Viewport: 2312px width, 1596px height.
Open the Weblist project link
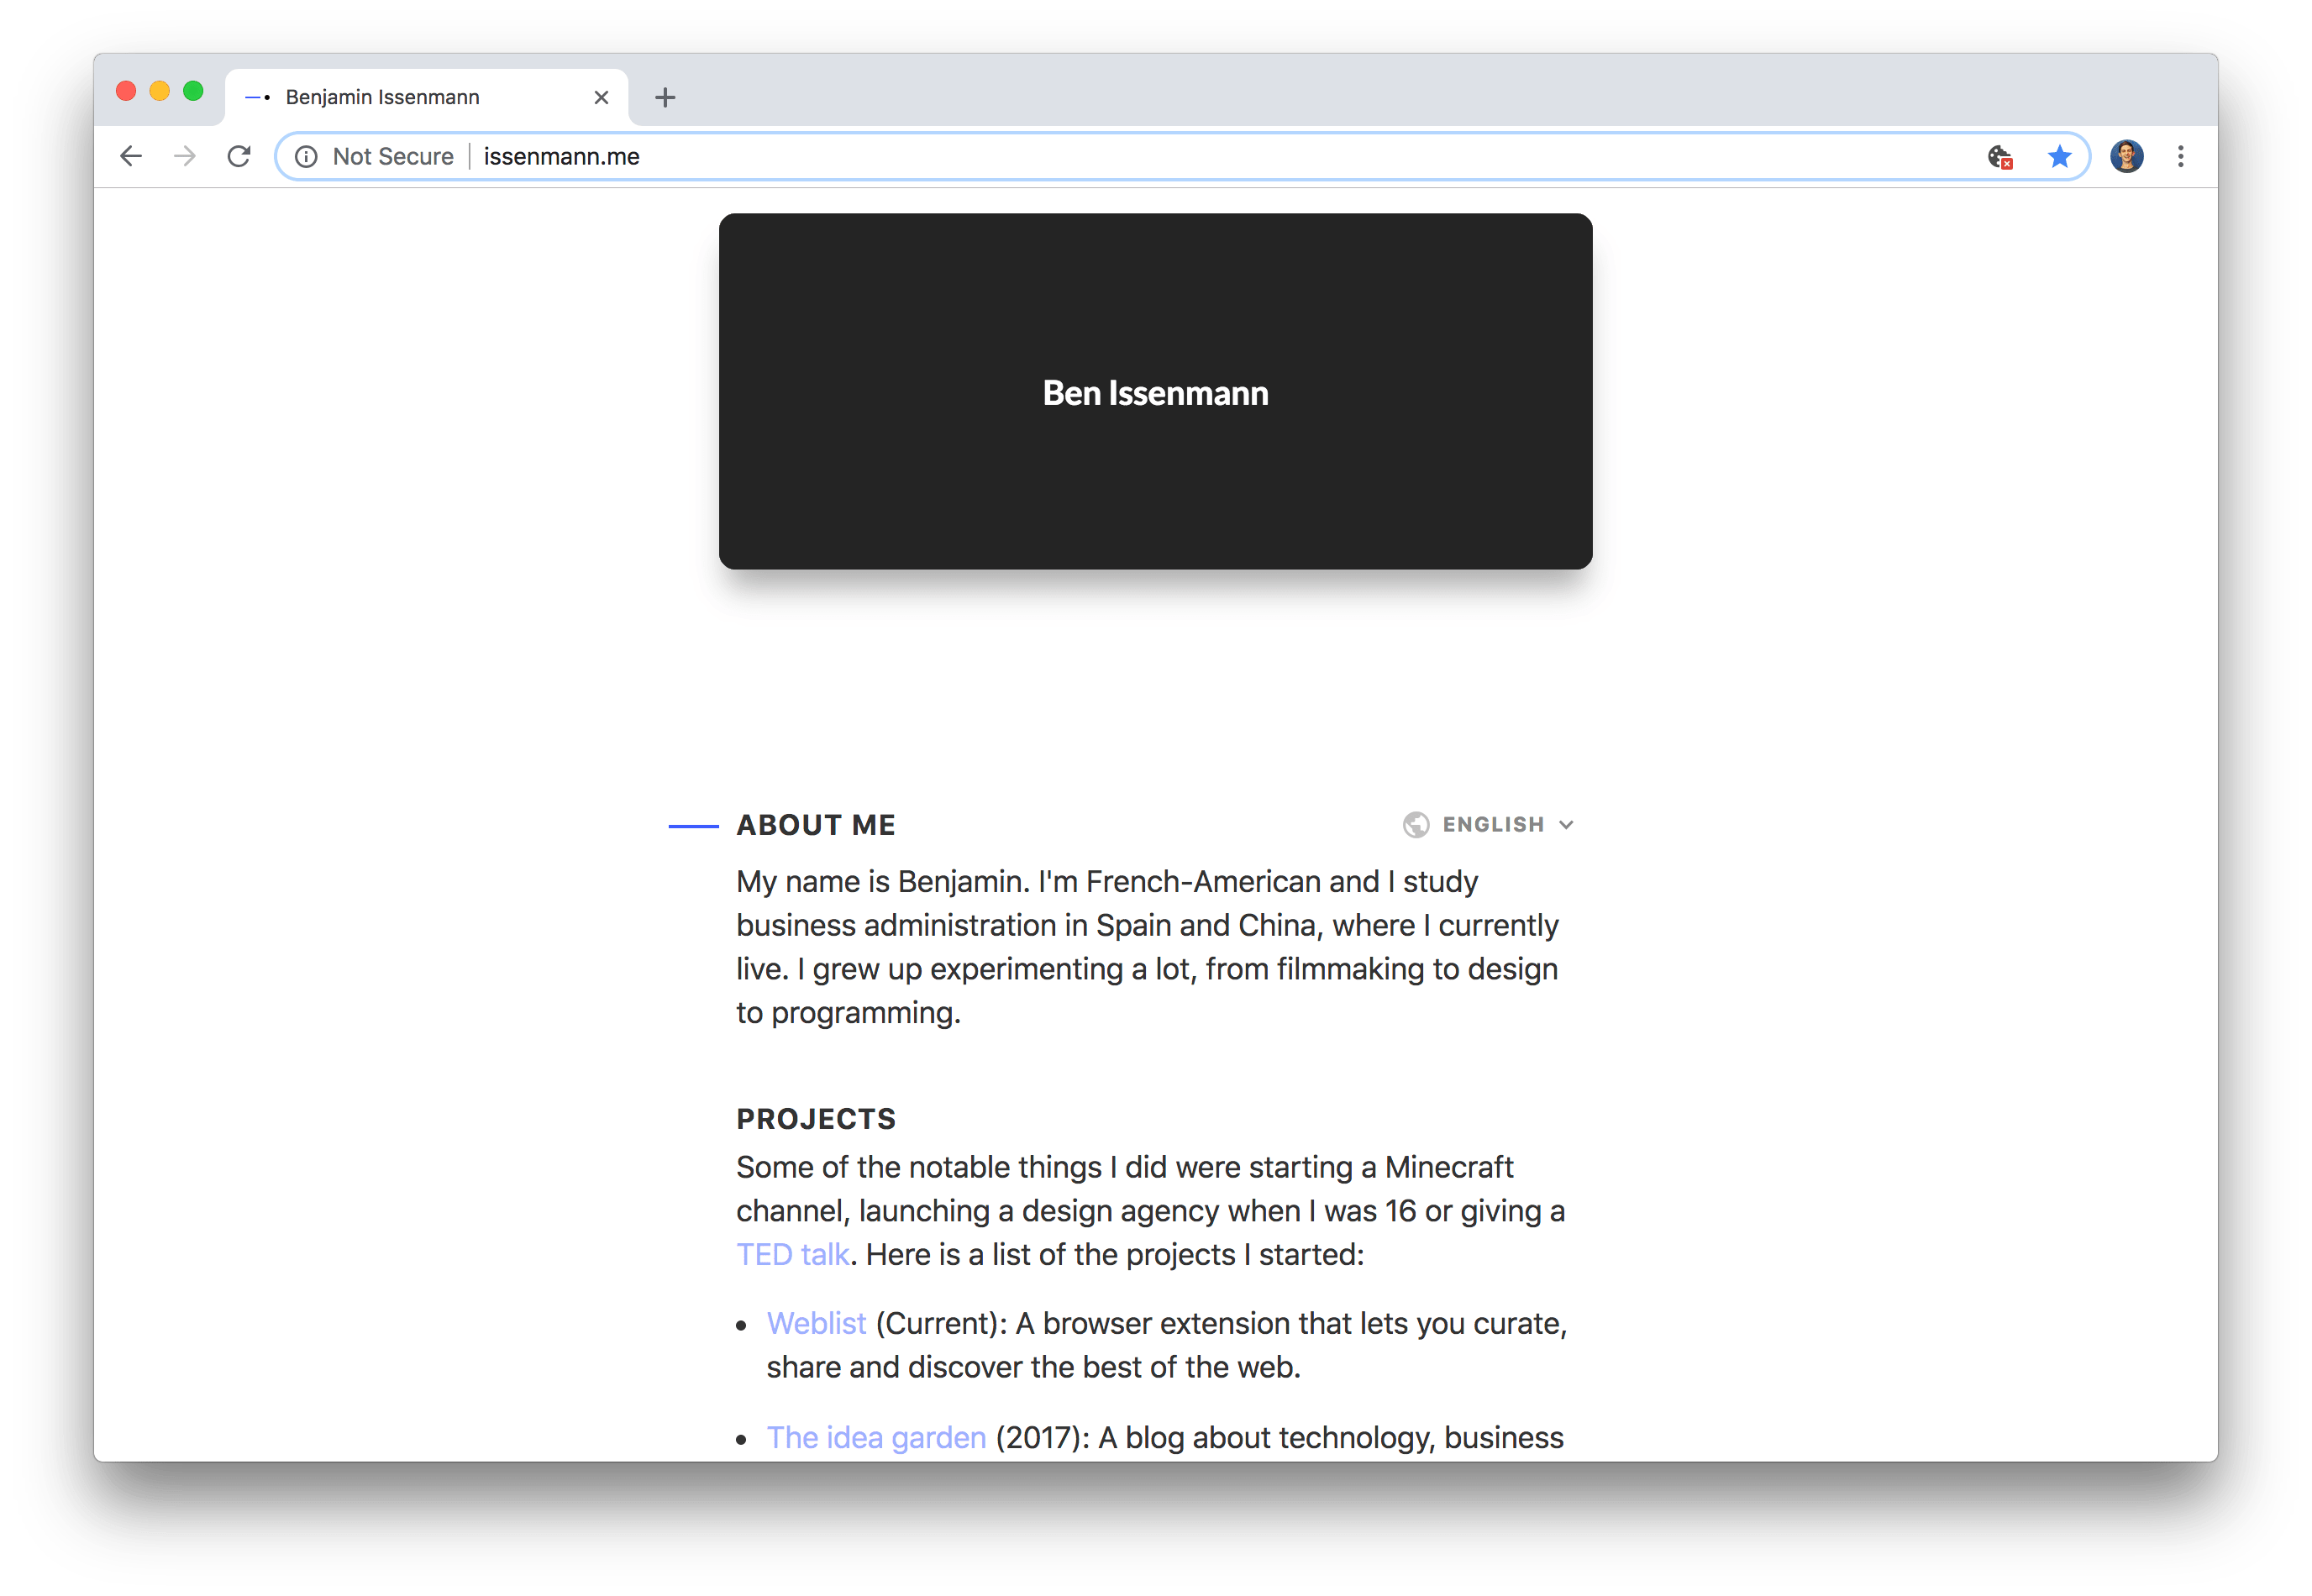(x=816, y=1323)
